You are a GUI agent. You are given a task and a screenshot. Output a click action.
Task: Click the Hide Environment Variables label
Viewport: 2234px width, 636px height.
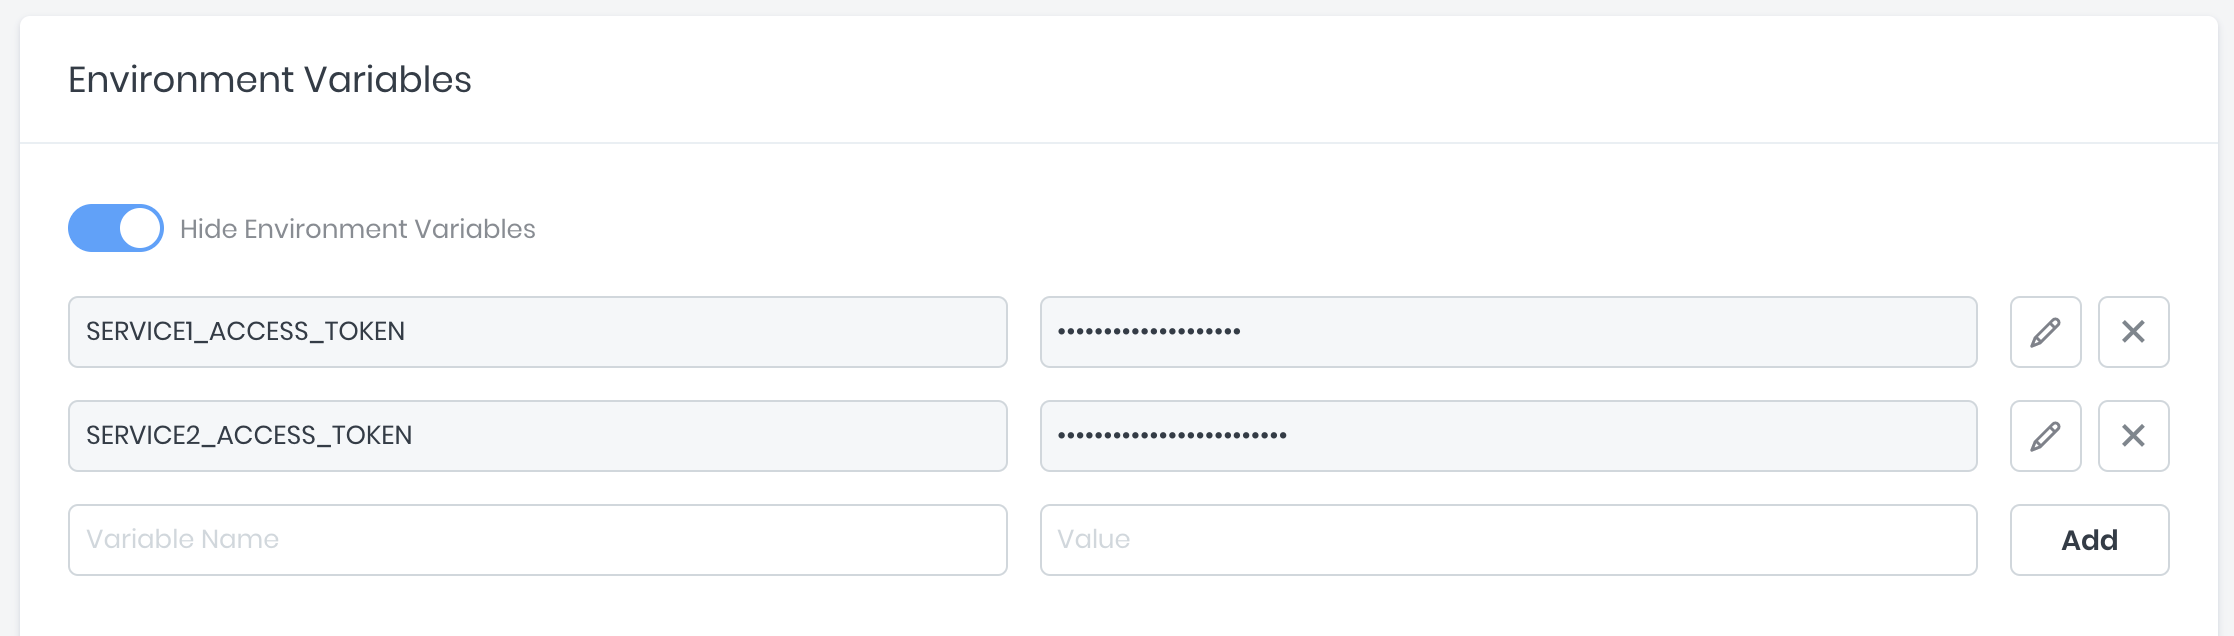[357, 229]
